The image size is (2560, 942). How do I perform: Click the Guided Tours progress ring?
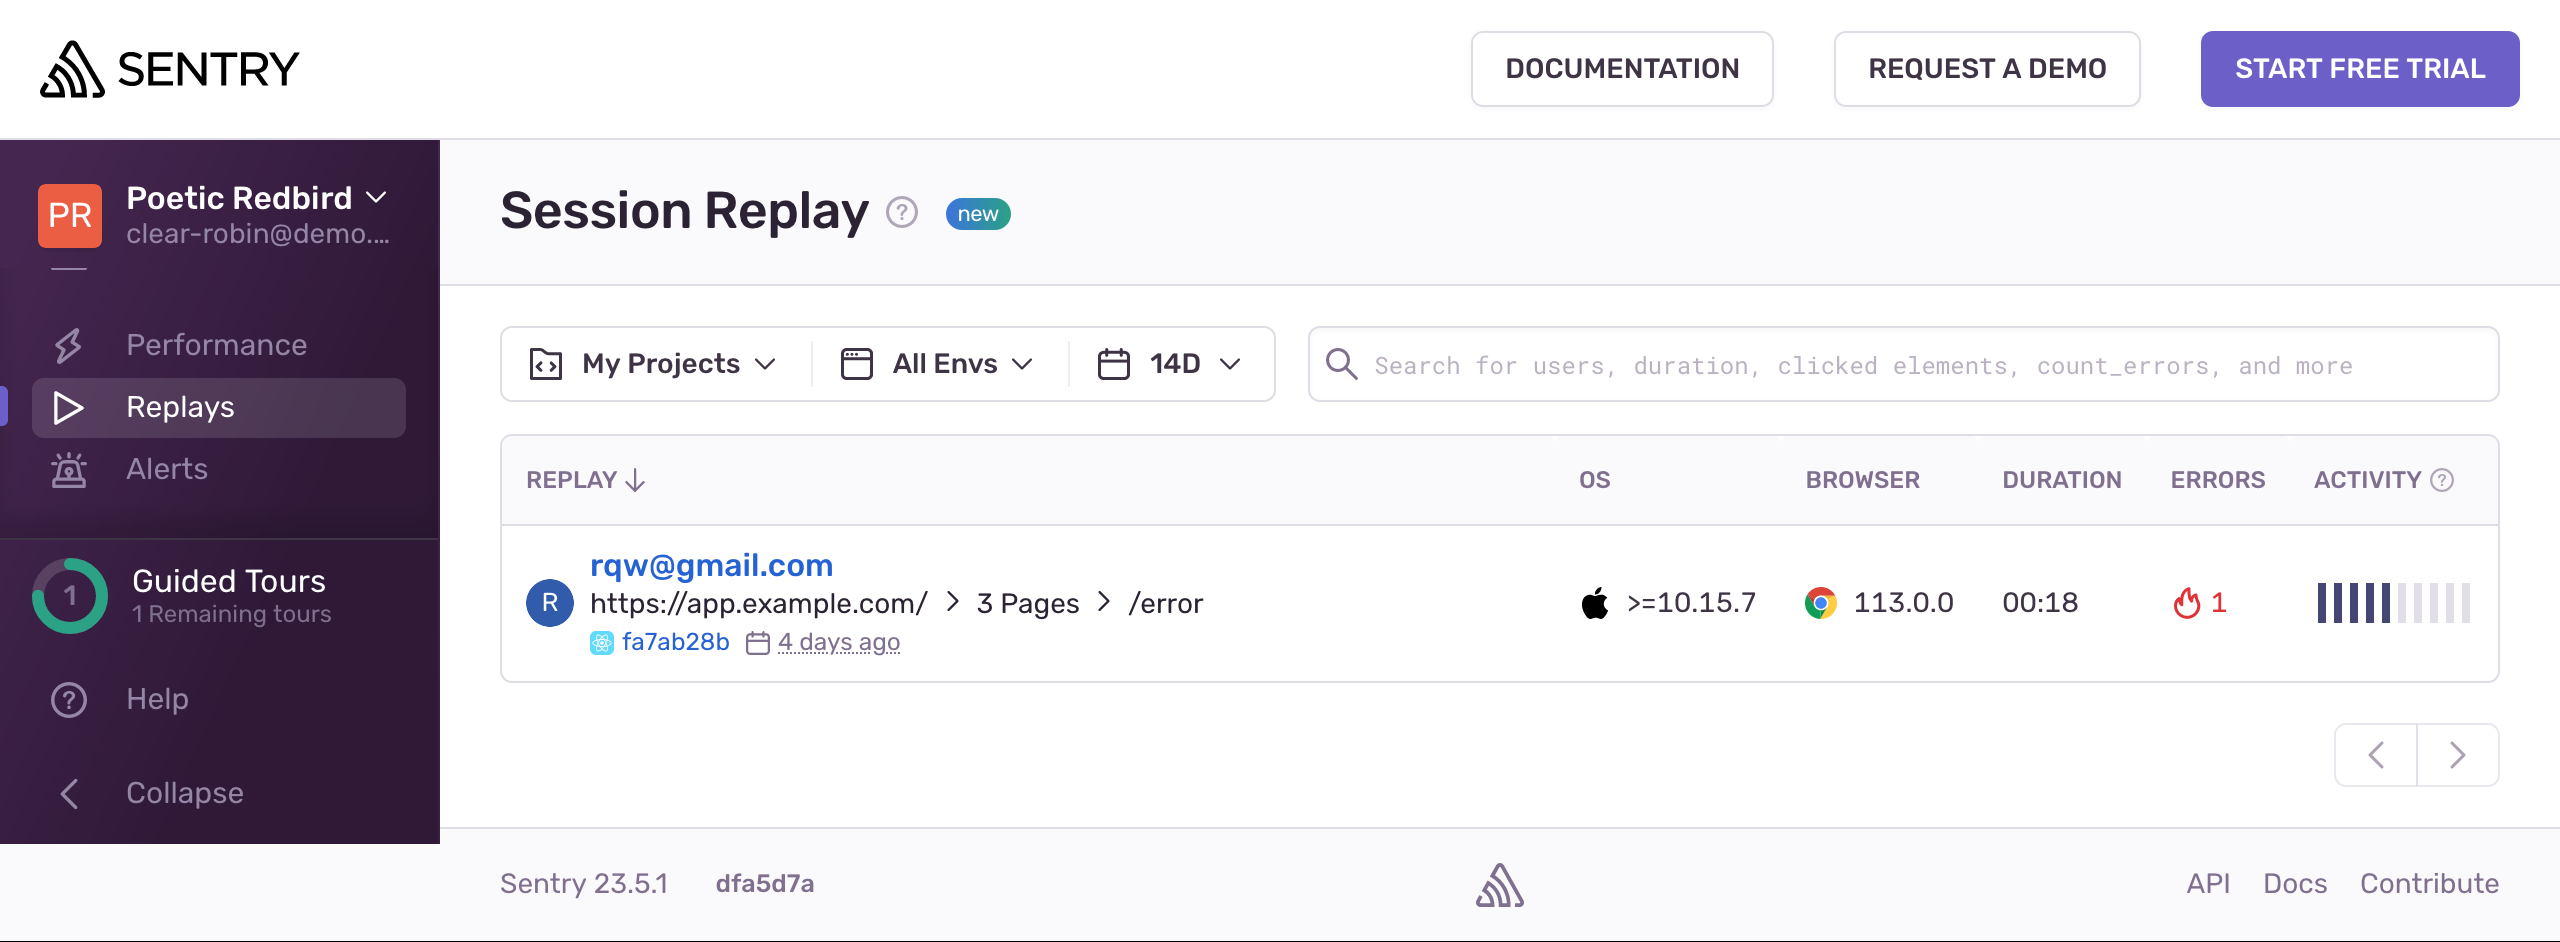point(69,595)
